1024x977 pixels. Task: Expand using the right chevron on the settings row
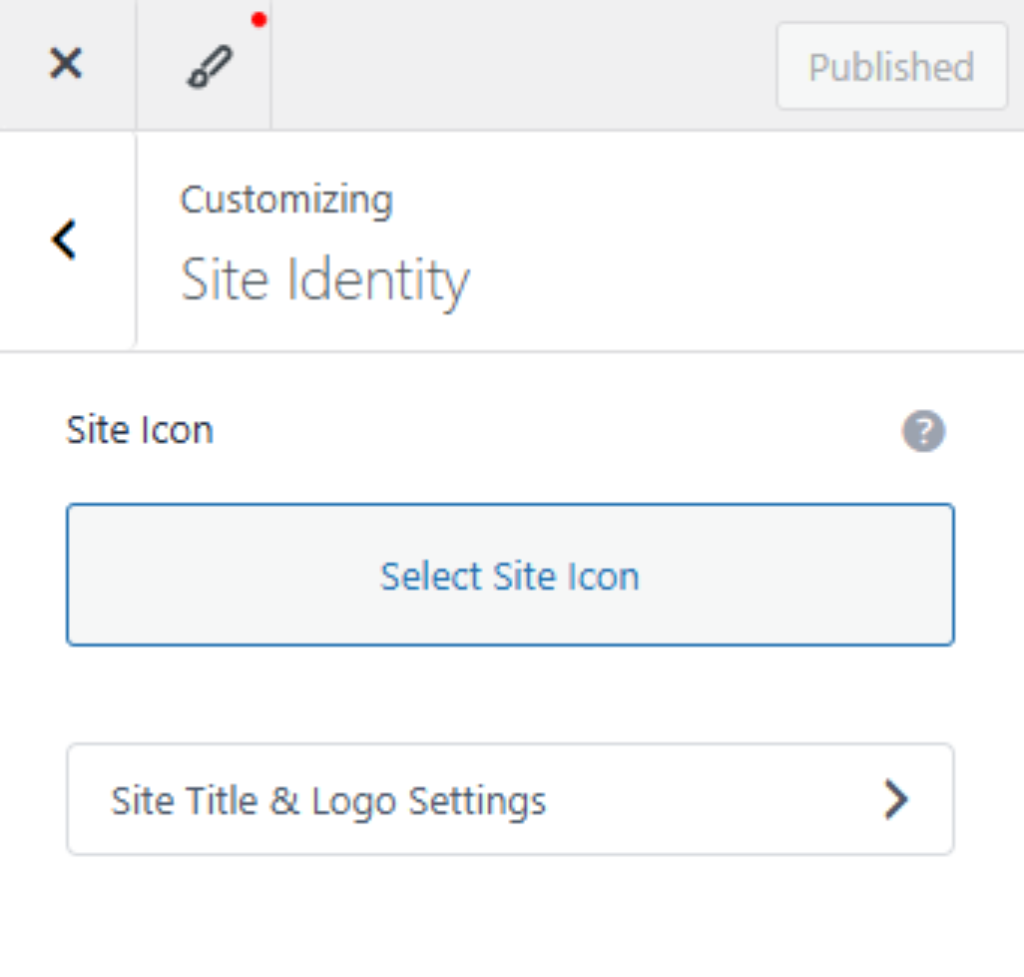896,800
